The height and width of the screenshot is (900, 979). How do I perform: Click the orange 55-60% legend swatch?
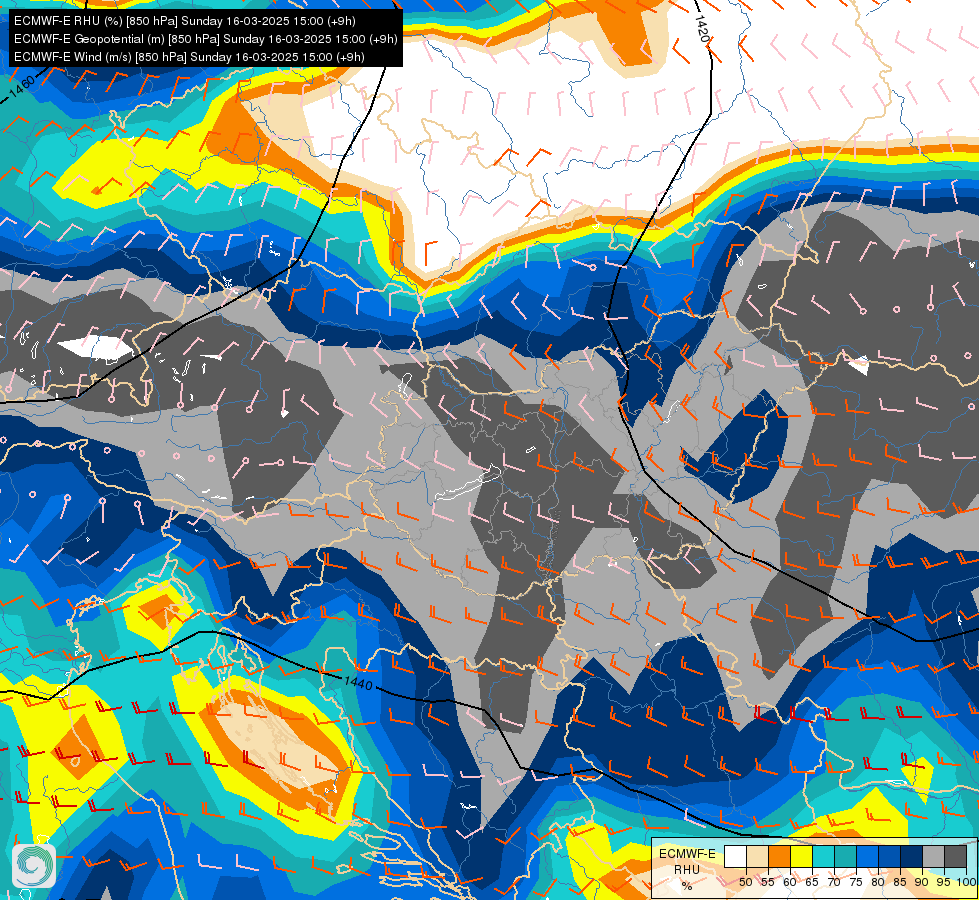click(x=779, y=856)
